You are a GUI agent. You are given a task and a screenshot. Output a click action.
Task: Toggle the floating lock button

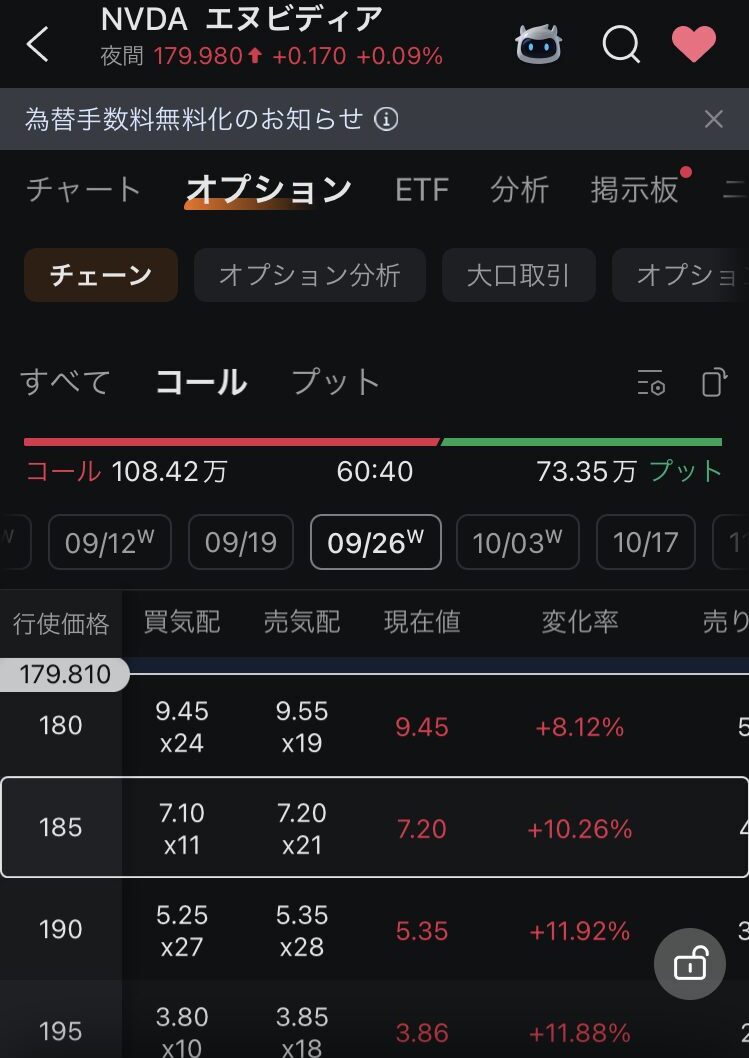690,964
